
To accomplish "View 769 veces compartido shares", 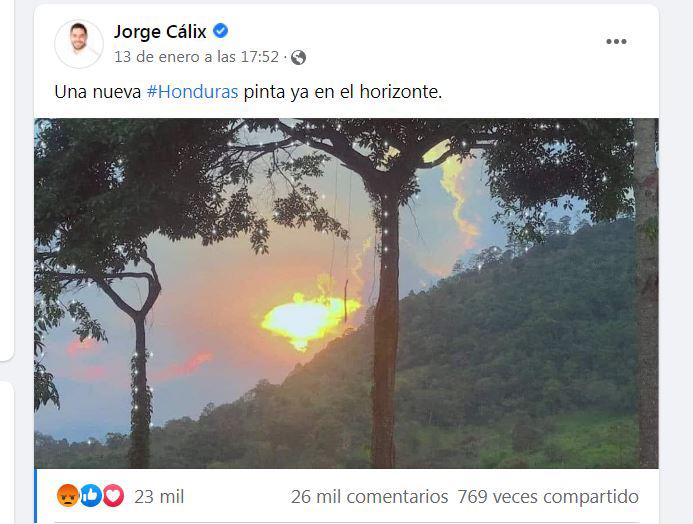I will [548, 497].
